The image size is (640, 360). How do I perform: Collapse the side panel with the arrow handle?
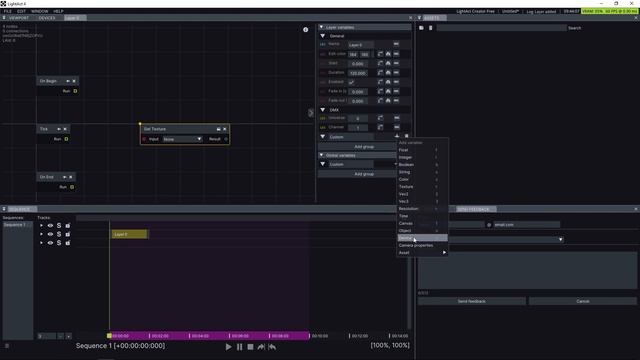pyautogui.click(x=311, y=113)
